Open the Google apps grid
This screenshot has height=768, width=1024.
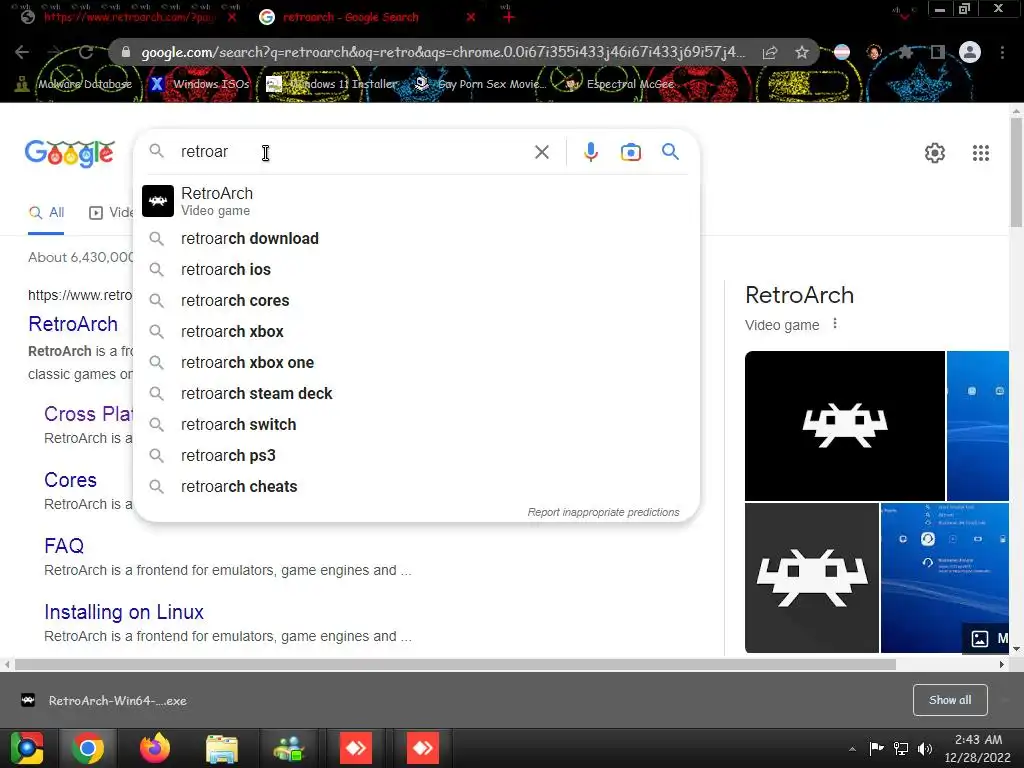[x=980, y=153]
